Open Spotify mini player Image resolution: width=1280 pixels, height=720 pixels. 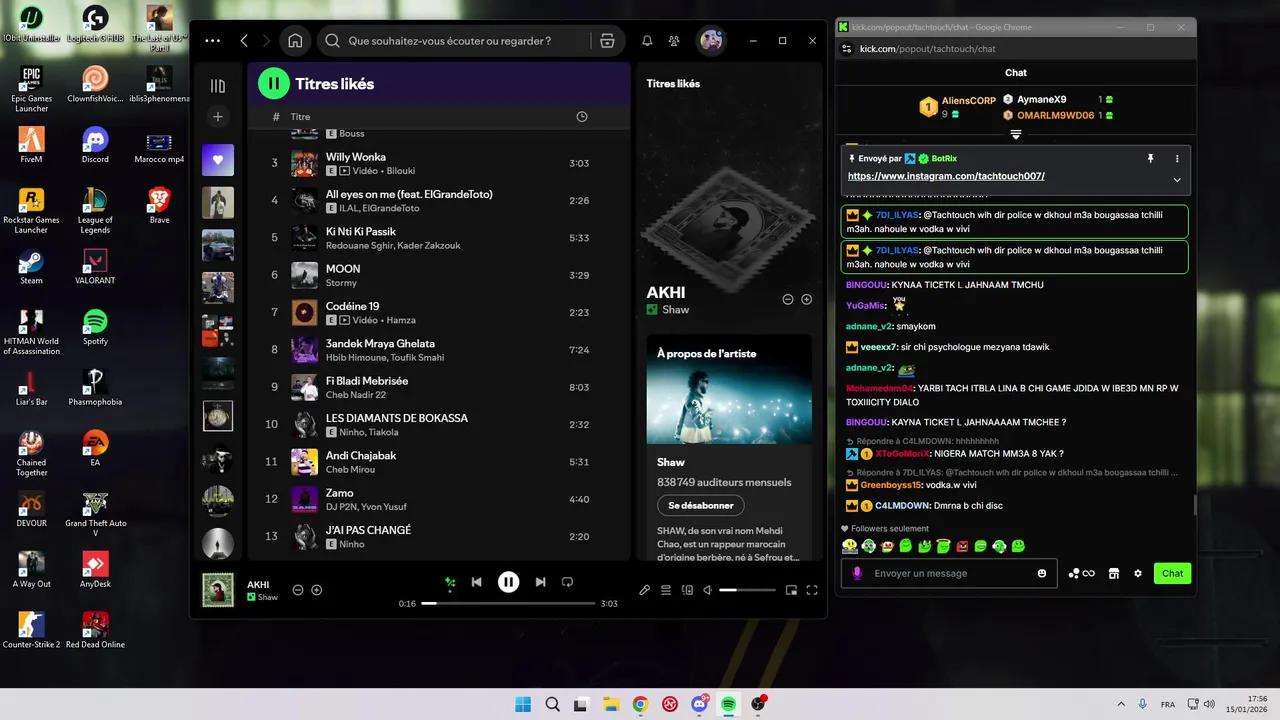791,590
